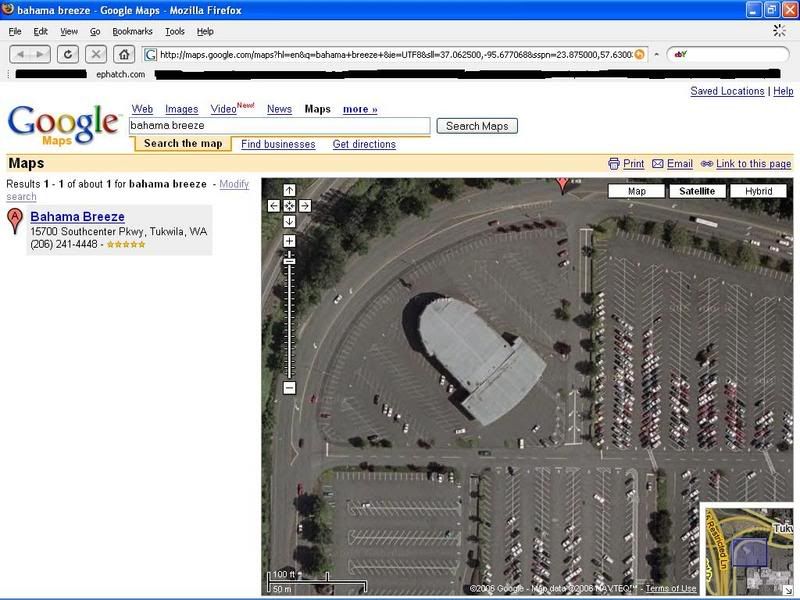The height and width of the screenshot is (600, 800).
Task: Click the browser URL address field
Action: pyautogui.click(x=395, y=54)
